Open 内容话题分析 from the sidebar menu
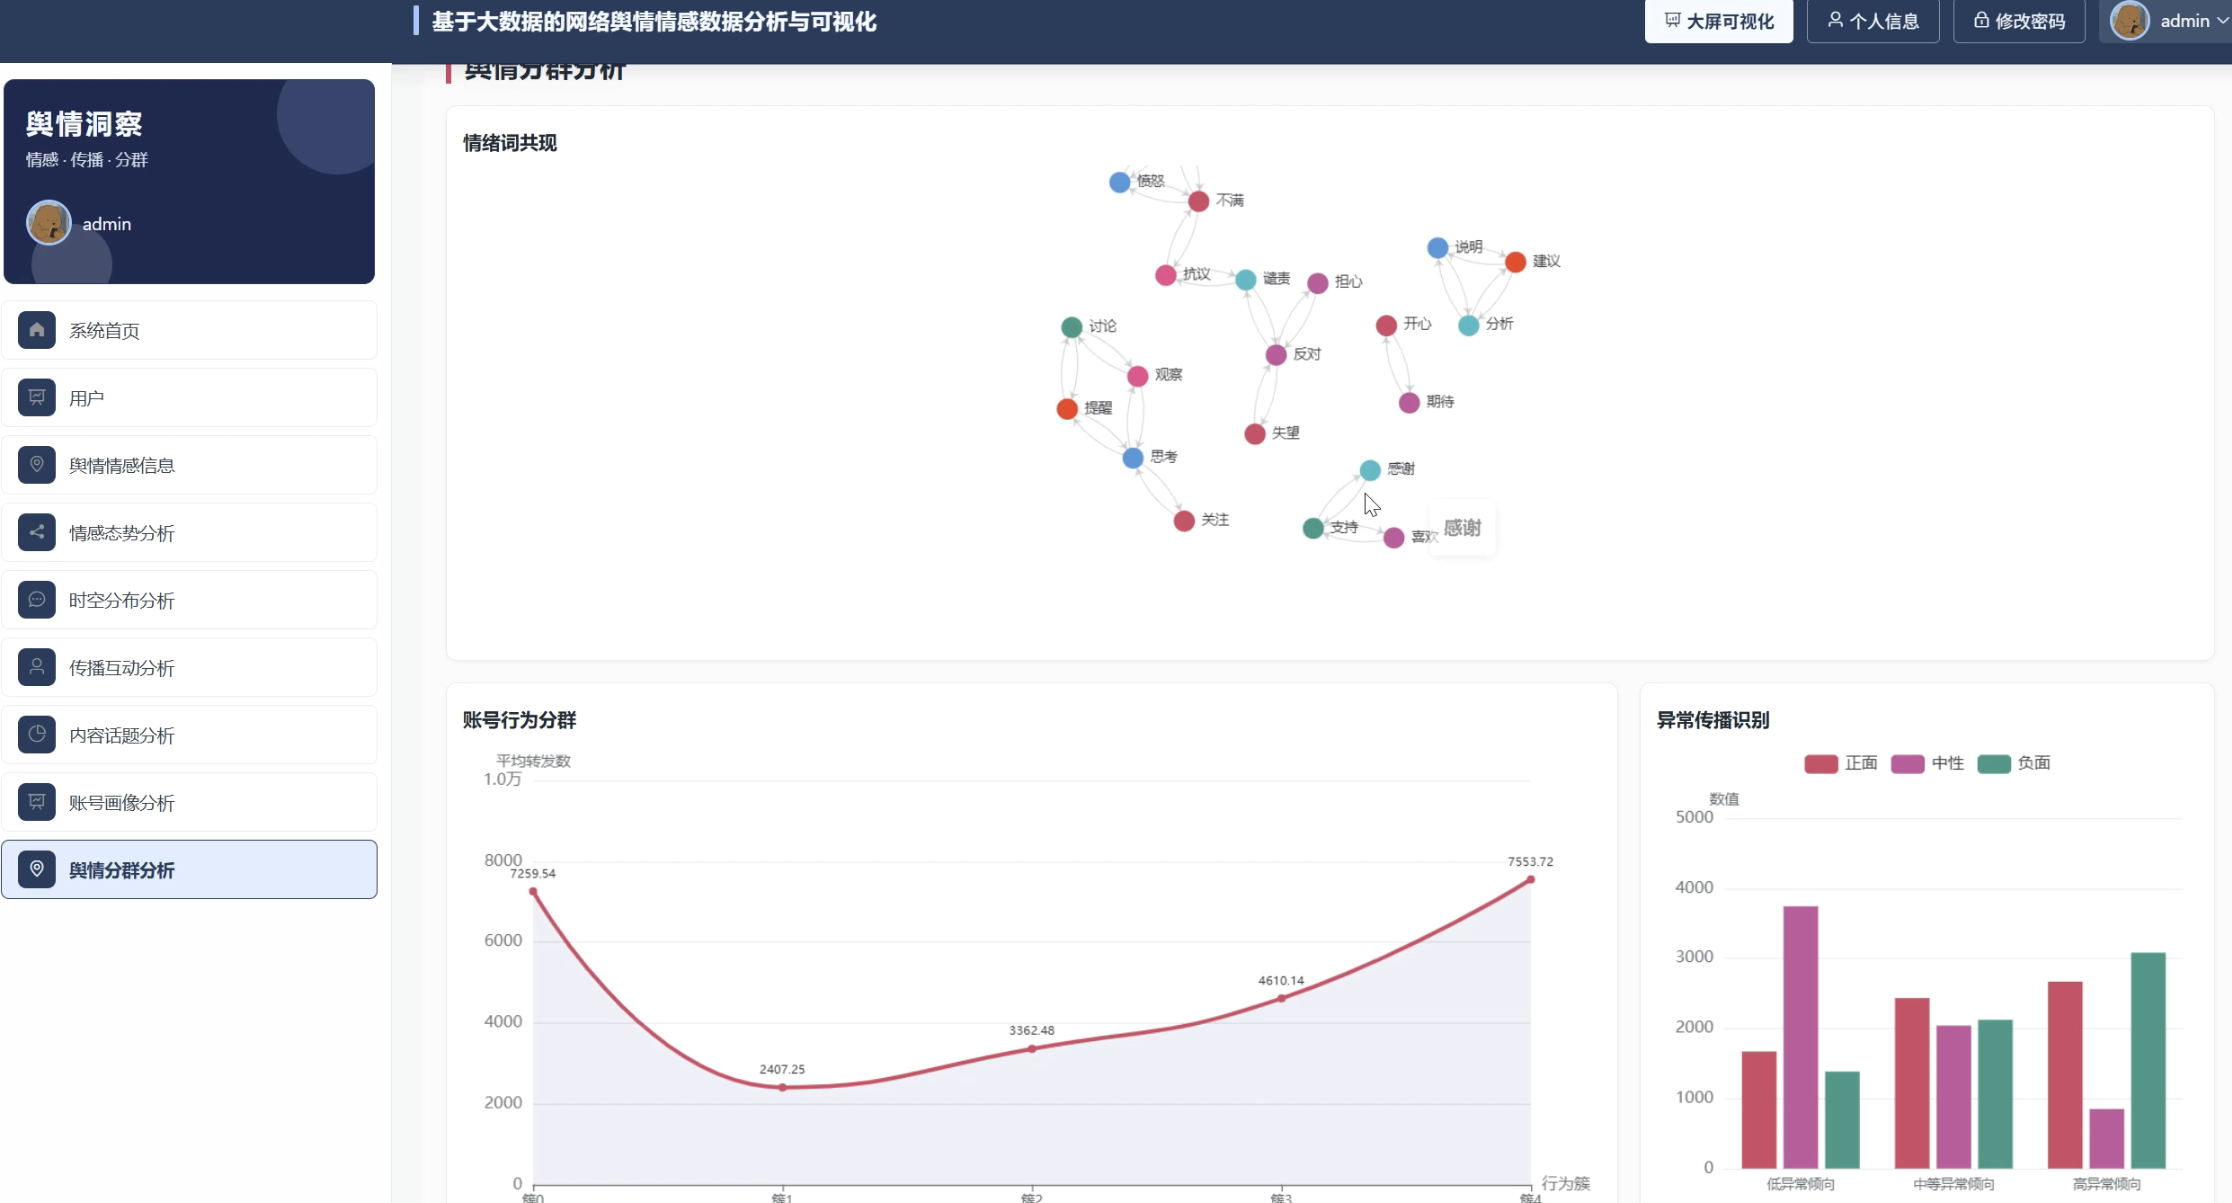 (x=189, y=735)
